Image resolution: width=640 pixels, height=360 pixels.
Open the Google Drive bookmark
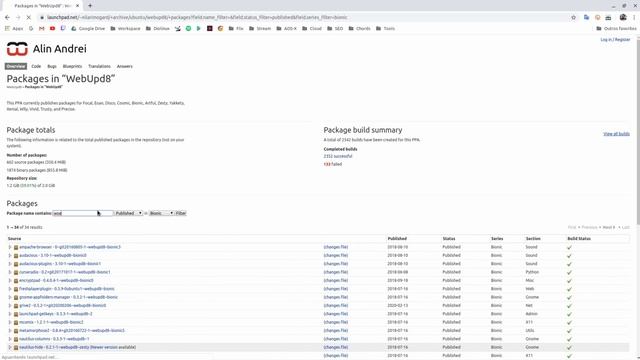(88, 29)
